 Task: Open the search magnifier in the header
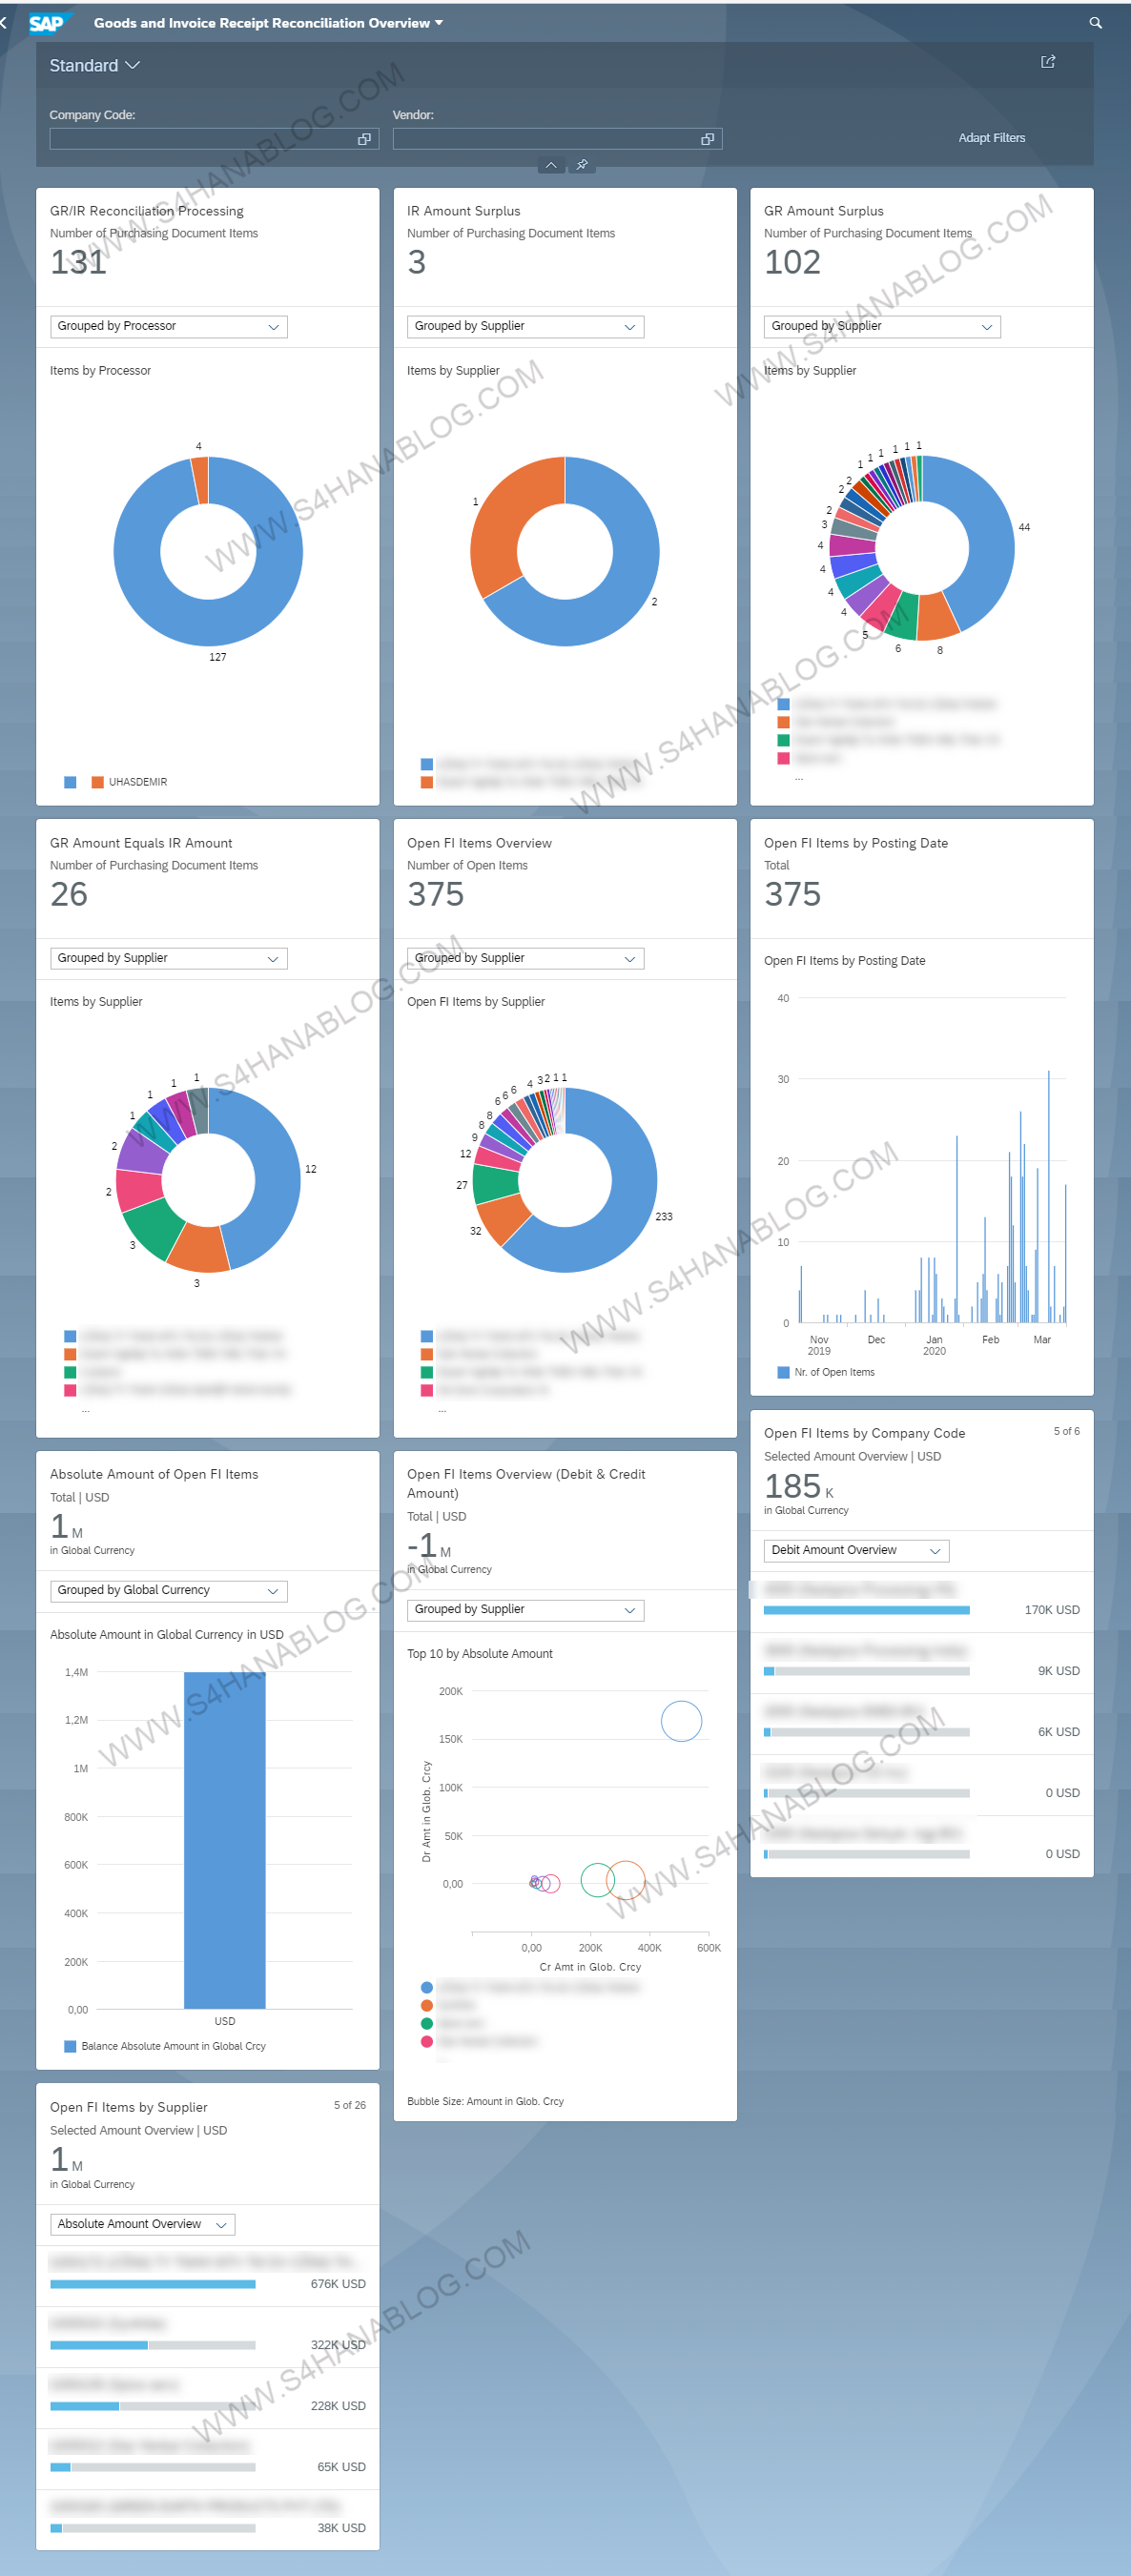(x=1095, y=23)
